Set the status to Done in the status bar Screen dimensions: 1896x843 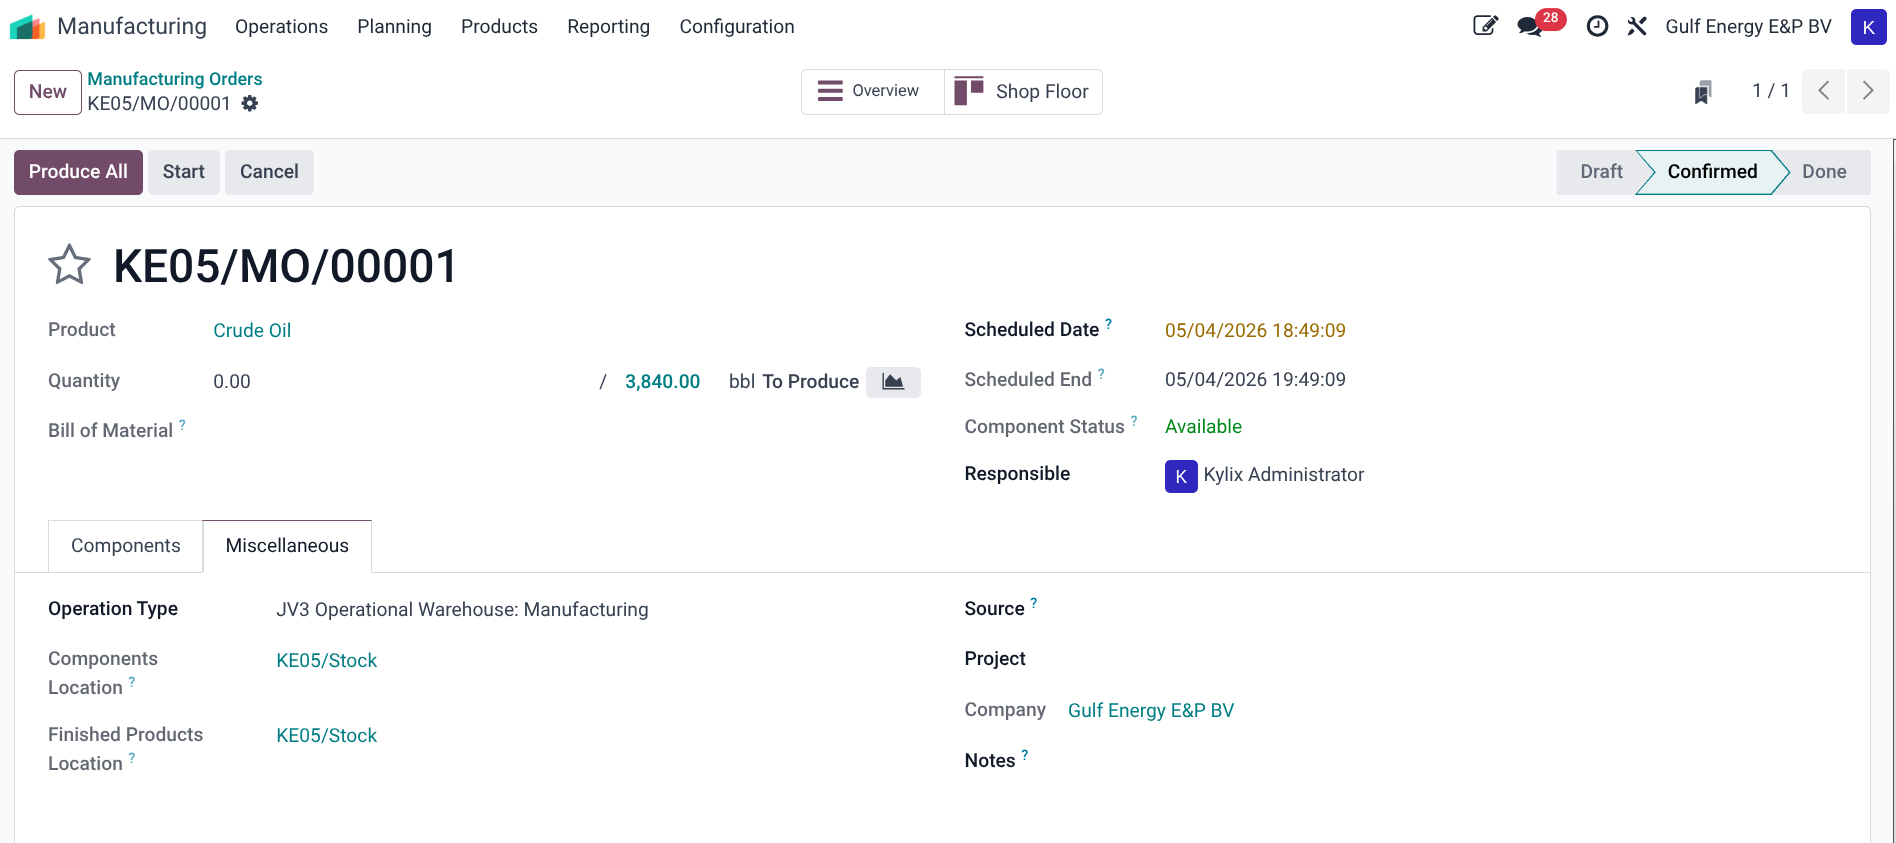coord(1824,172)
